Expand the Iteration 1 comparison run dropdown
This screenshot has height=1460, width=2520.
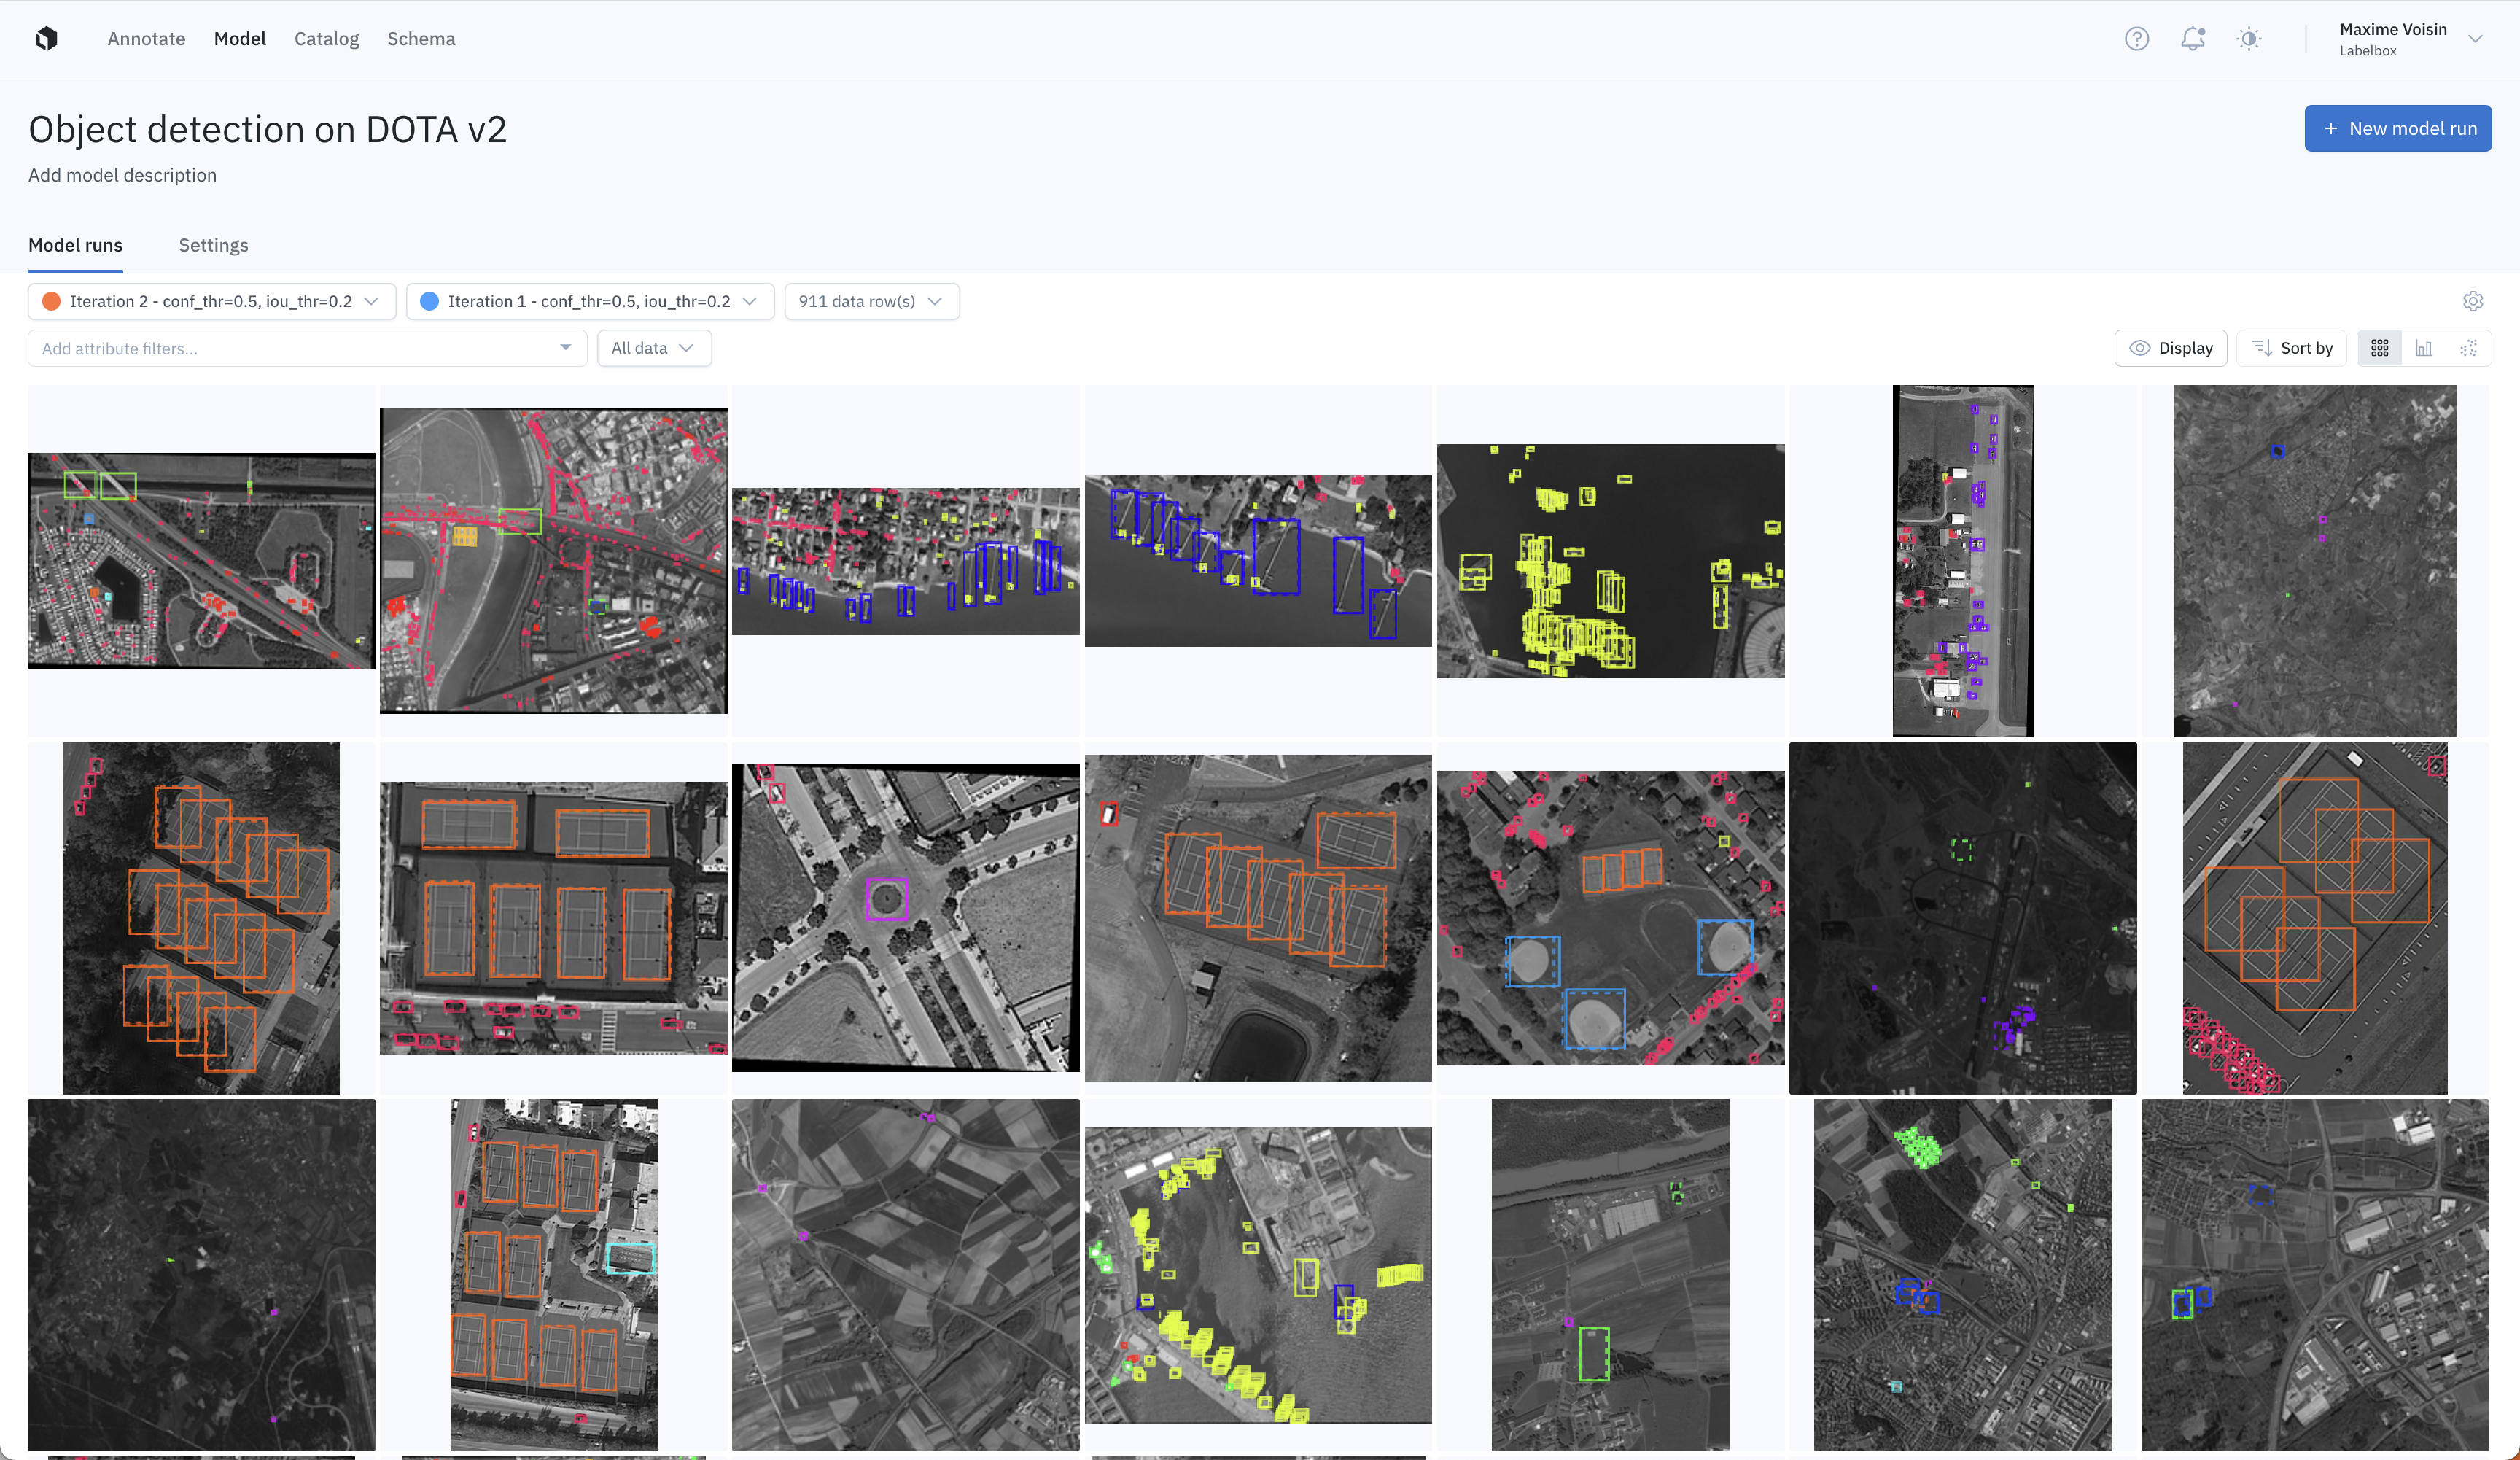590,301
